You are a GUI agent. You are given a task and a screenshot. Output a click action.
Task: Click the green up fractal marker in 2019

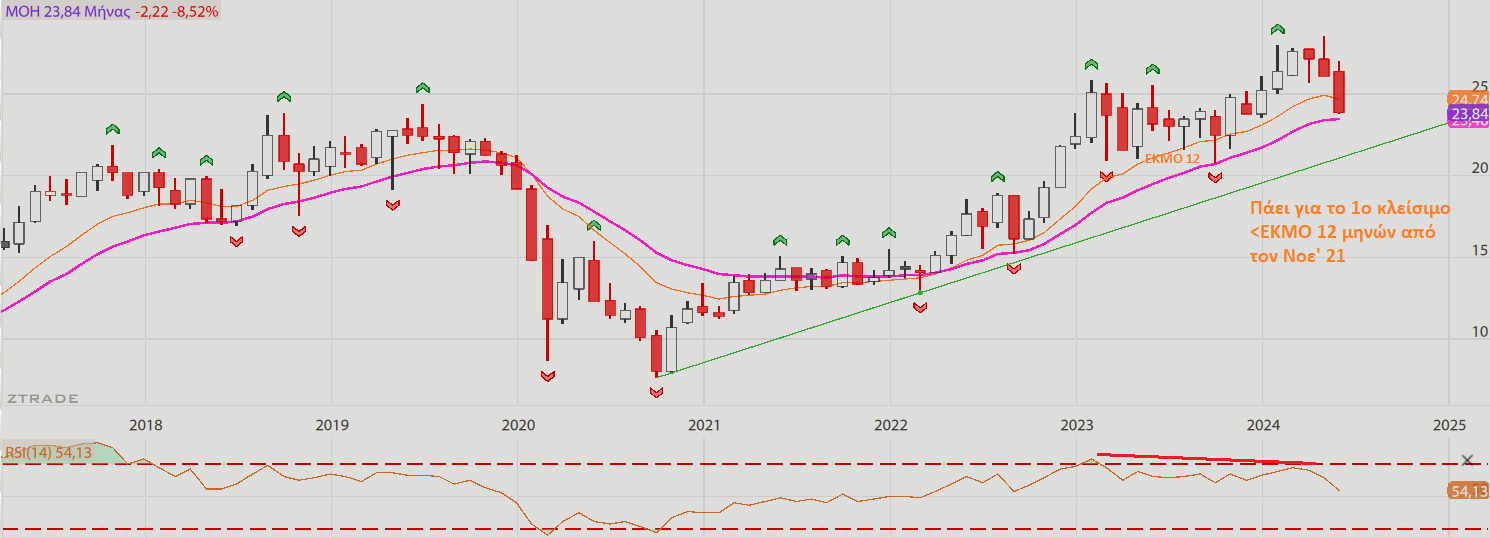coord(423,89)
